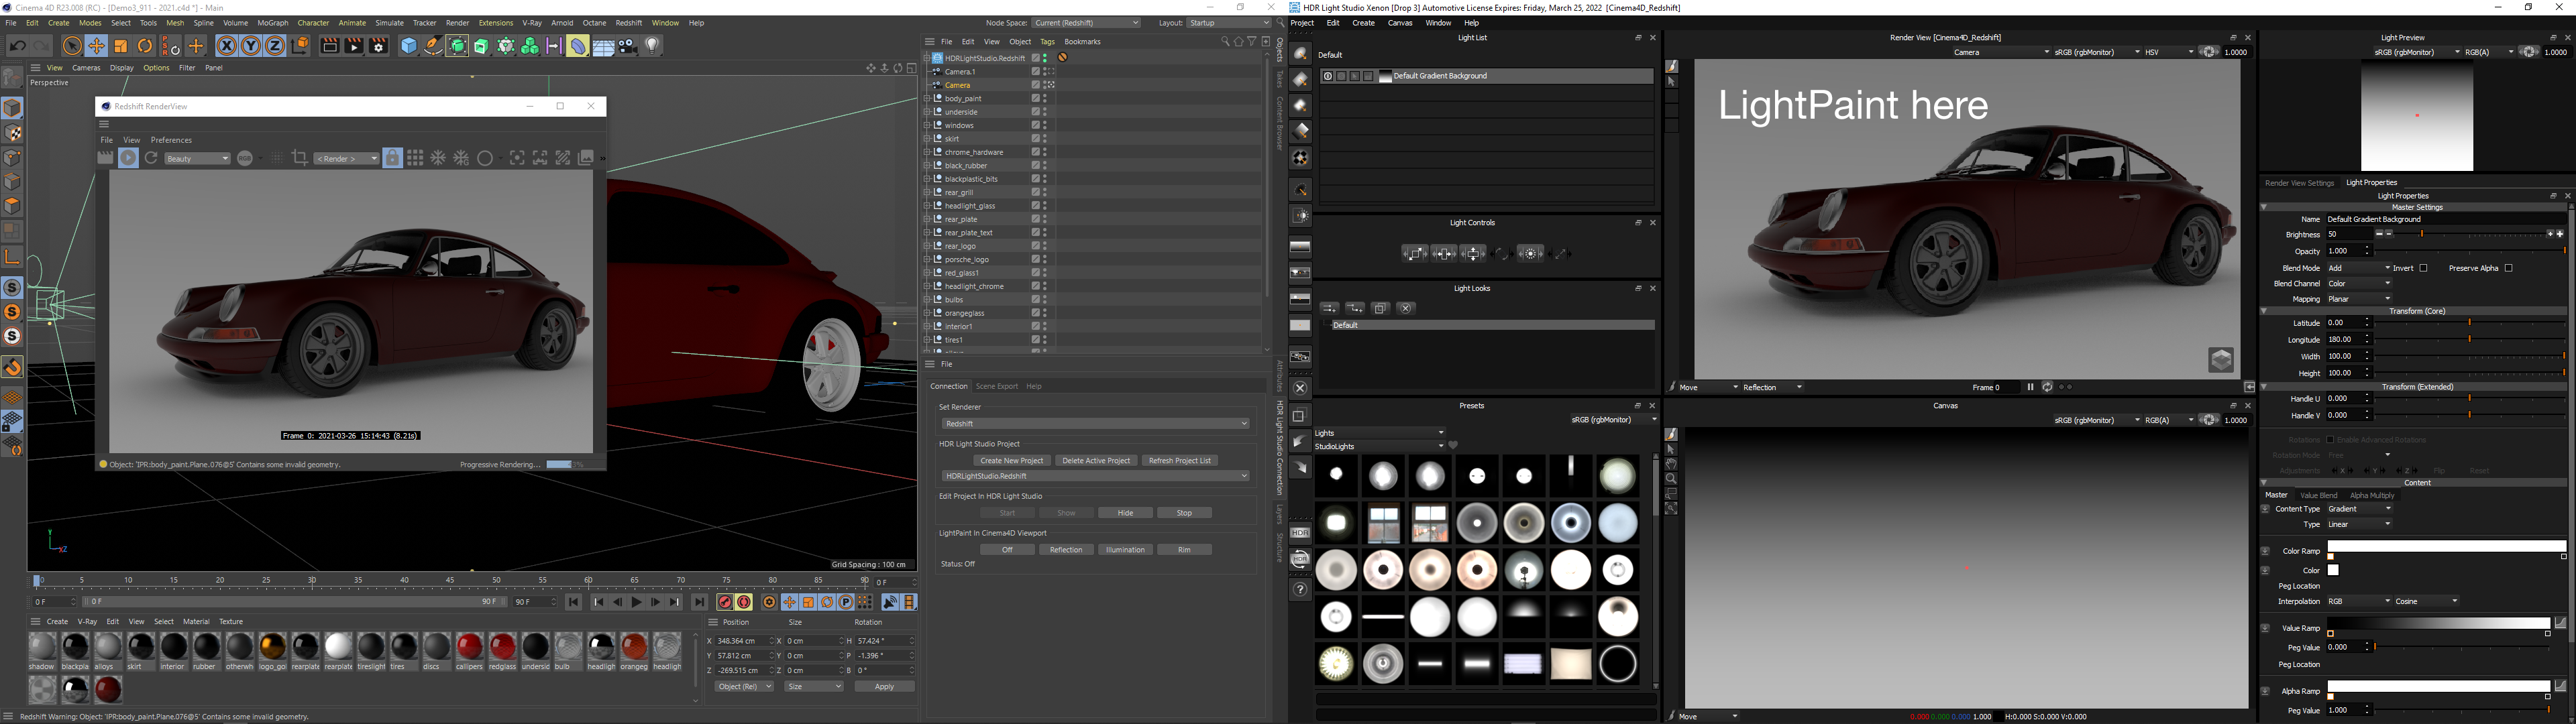Click the Light bulb object icon
This screenshot has width=2576, height=724.
coord(653,46)
